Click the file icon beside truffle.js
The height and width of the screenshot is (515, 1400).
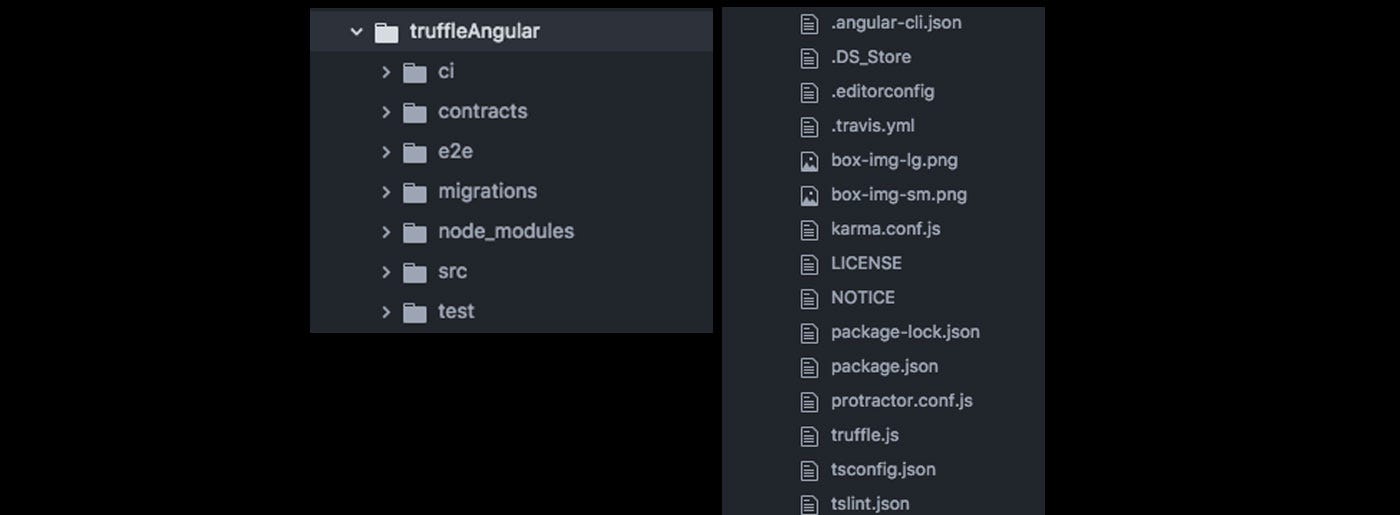(x=810, y=436)
